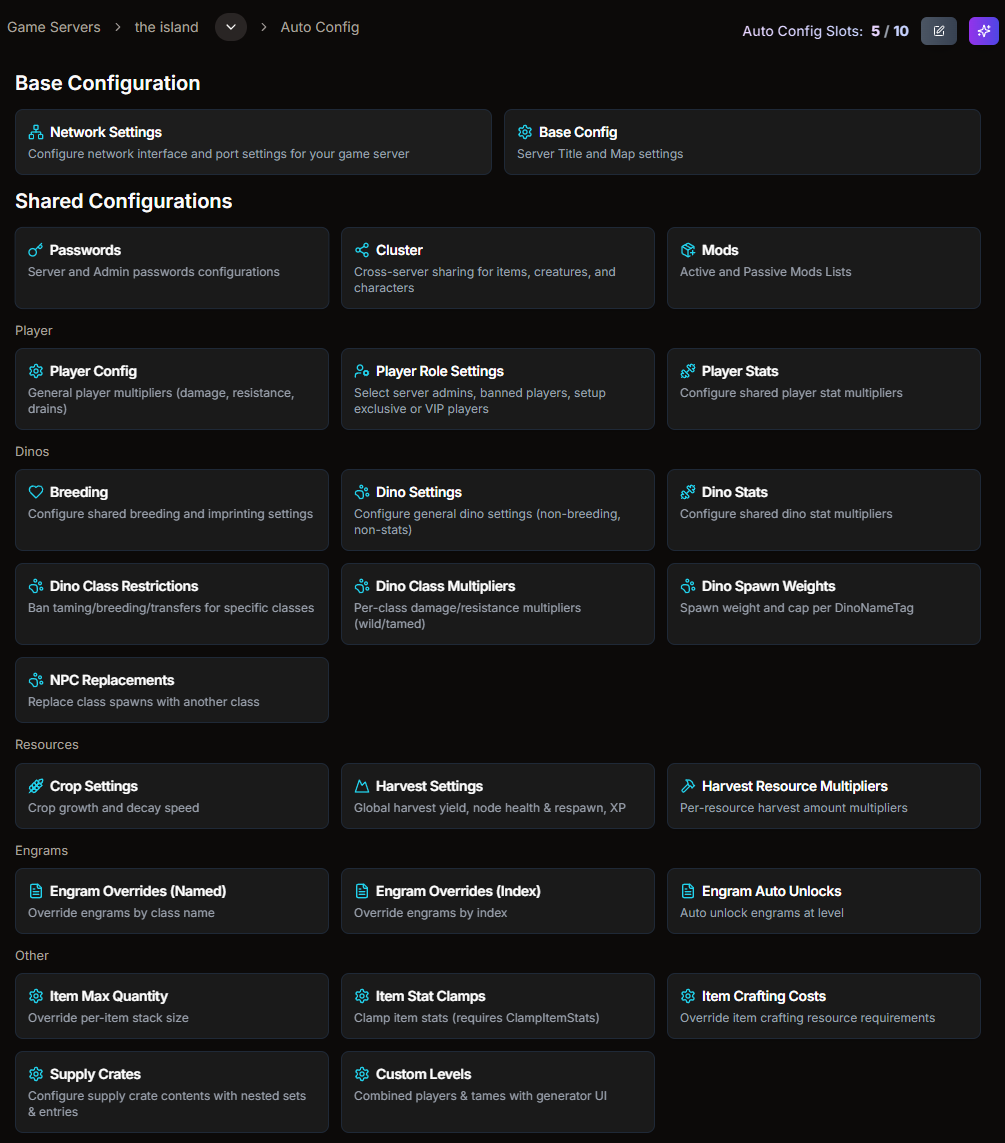Screen dimensions: 1005x1143
Task: Open the Crop Settings icon
Action: 36,786
